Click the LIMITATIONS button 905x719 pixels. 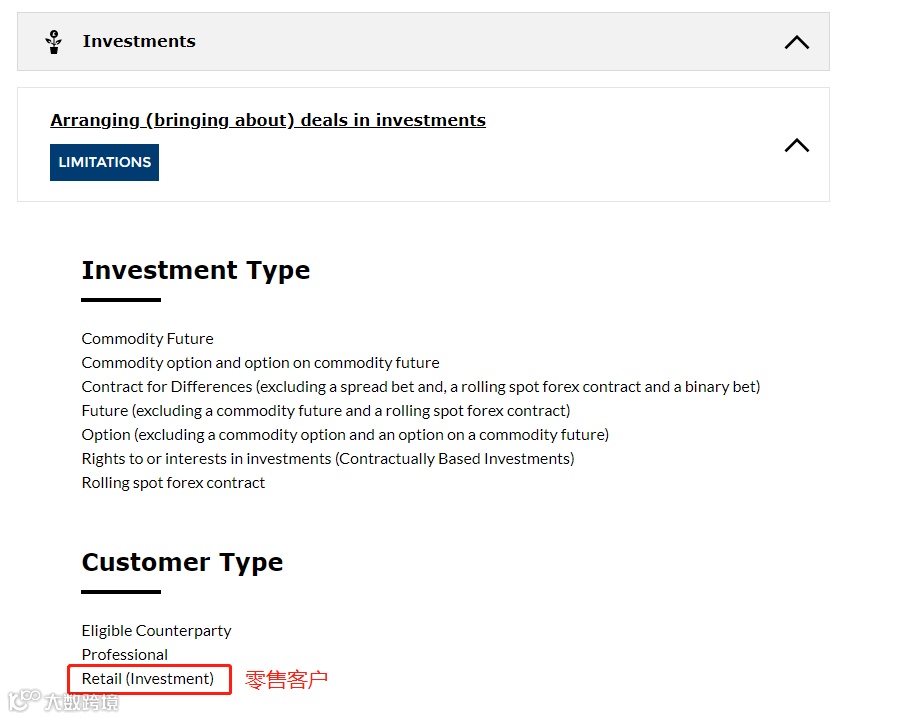pyautogui.click(x=104, y=162)
